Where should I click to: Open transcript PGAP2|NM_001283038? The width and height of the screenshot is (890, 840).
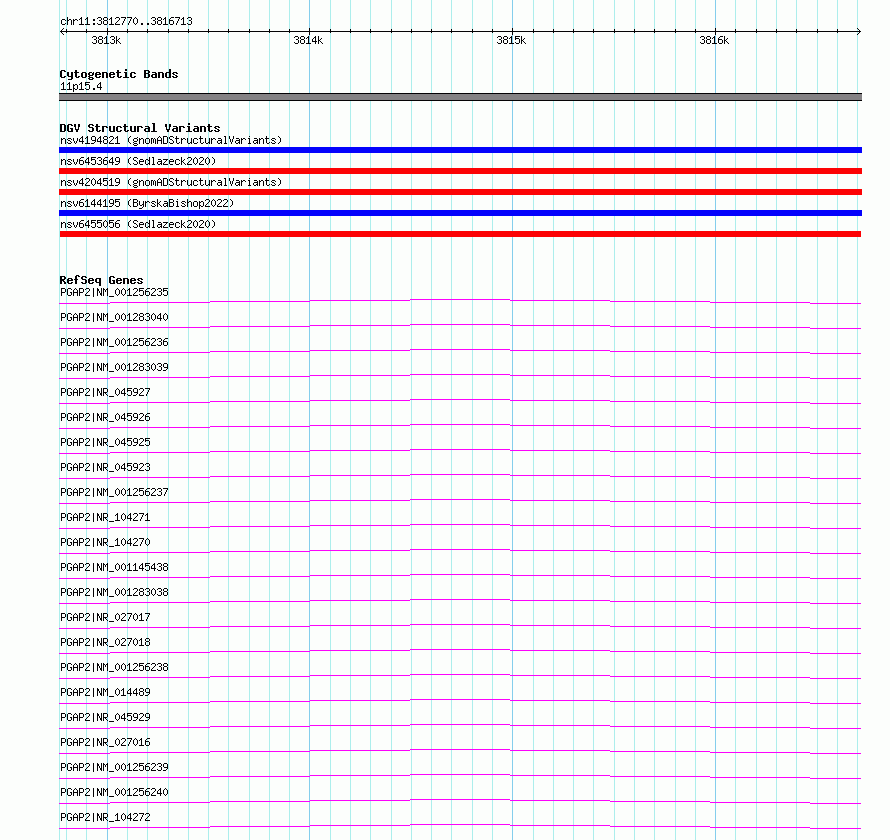pos(114,592)
